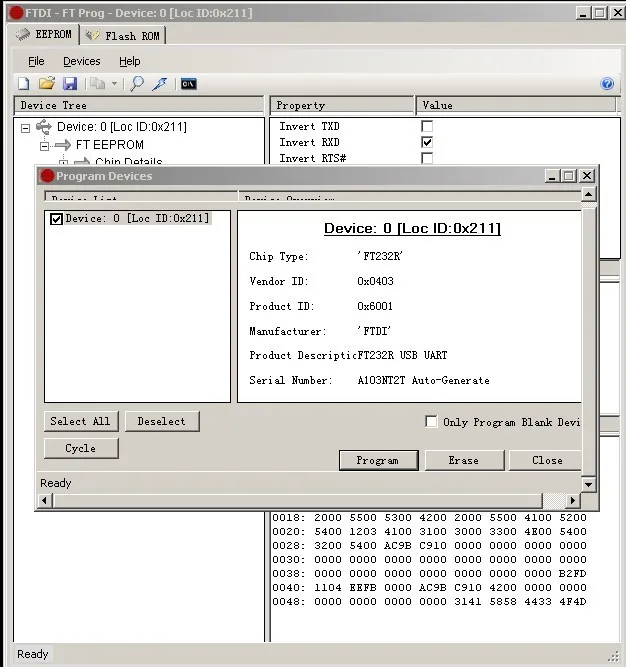Click the Program devices lightning icon

click(159, 84)
